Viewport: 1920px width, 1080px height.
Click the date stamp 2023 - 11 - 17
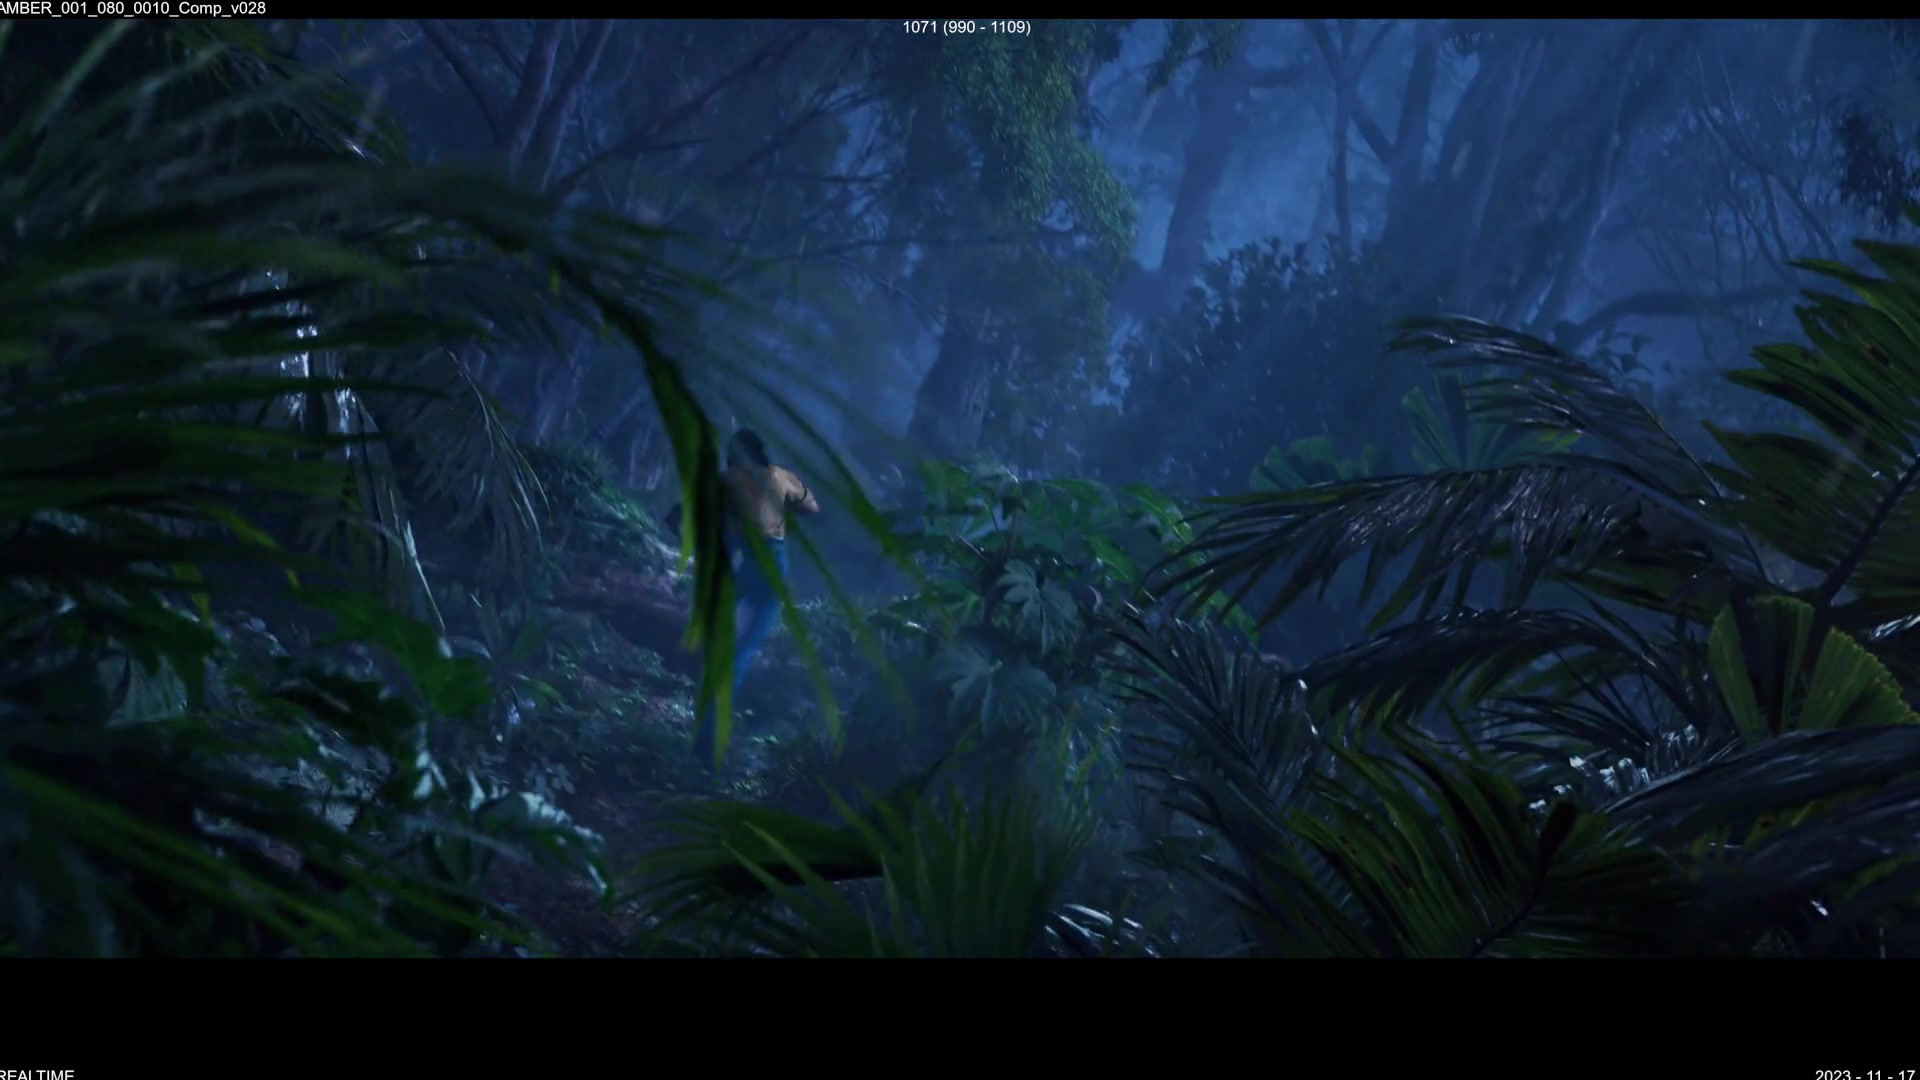pyautogui.click(x=1865, y=1075)
